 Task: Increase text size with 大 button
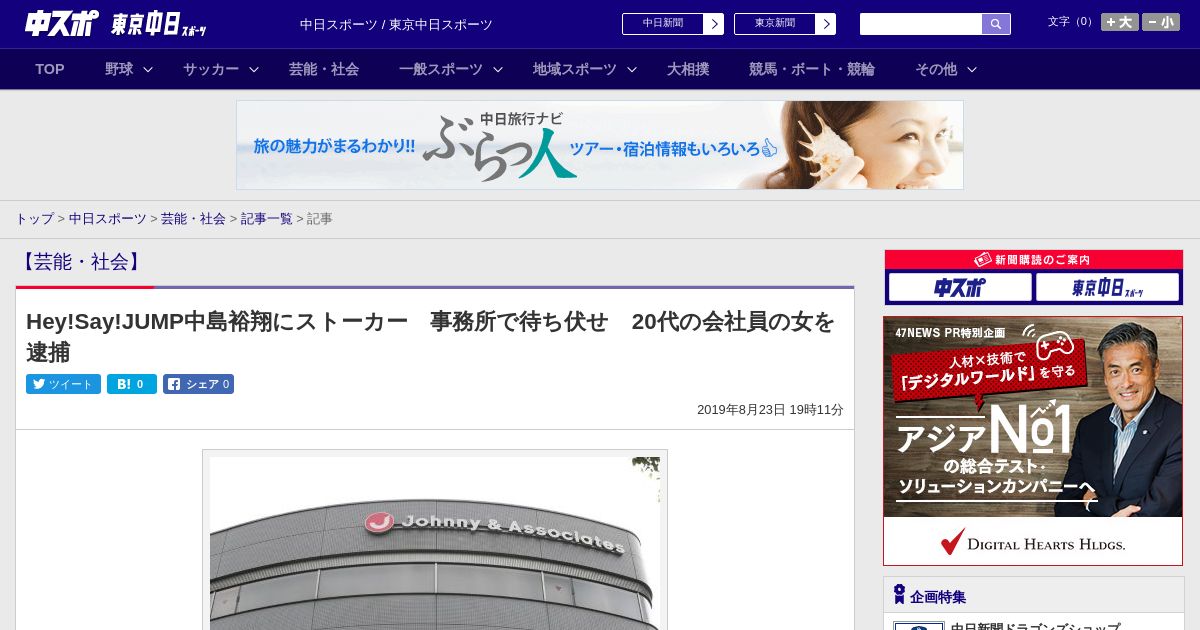coord(1119,22)
